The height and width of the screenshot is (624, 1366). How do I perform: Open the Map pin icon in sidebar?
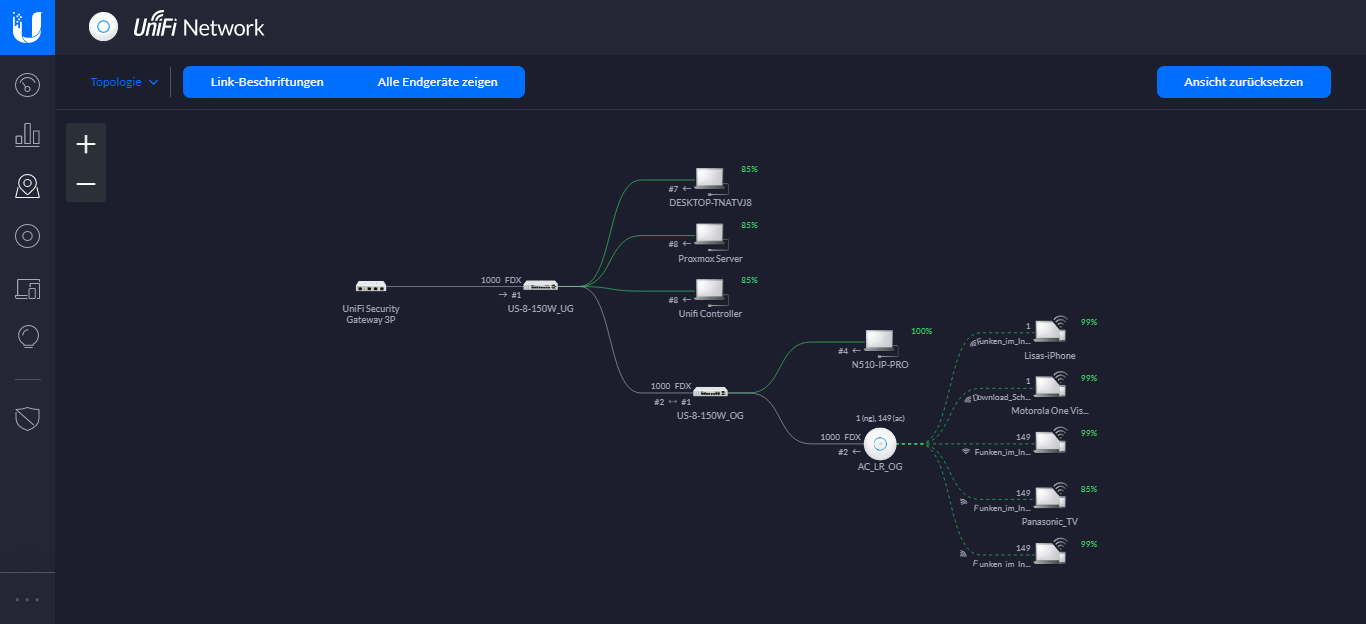tap(27, 186)
